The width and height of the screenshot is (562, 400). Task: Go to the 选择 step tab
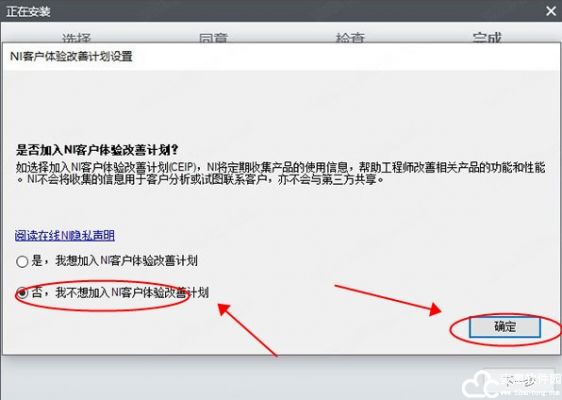76,38
